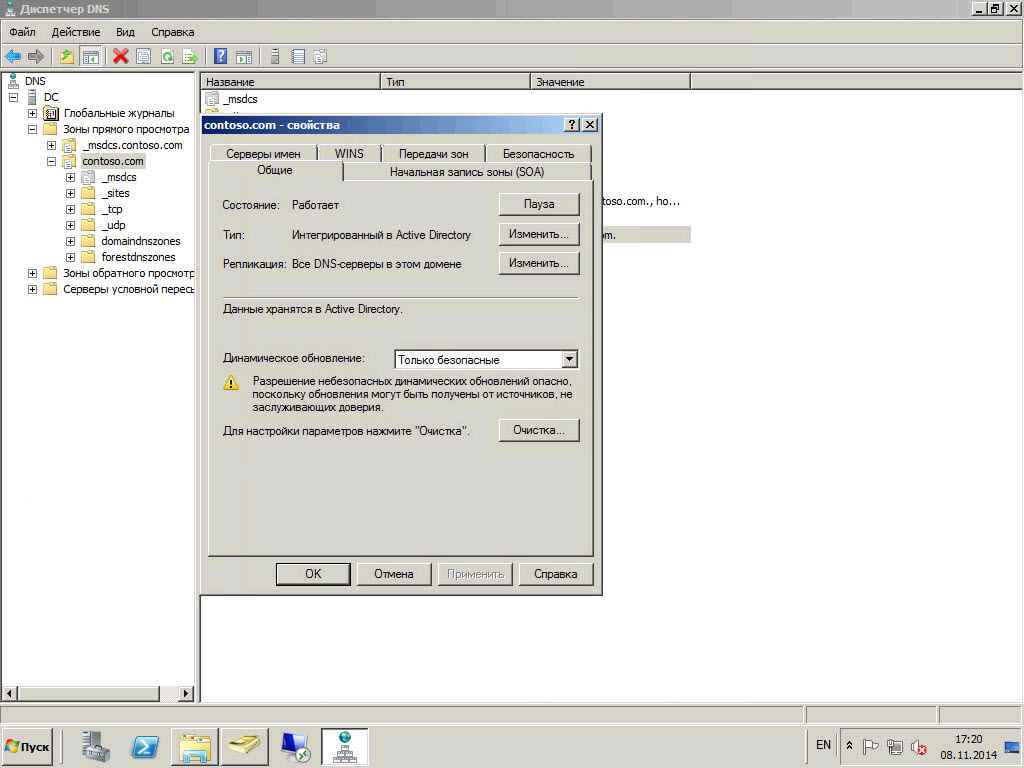Click the Очистка button
Image resolution: width=1024 pixels, height=768 pixels.
[539, 430]
